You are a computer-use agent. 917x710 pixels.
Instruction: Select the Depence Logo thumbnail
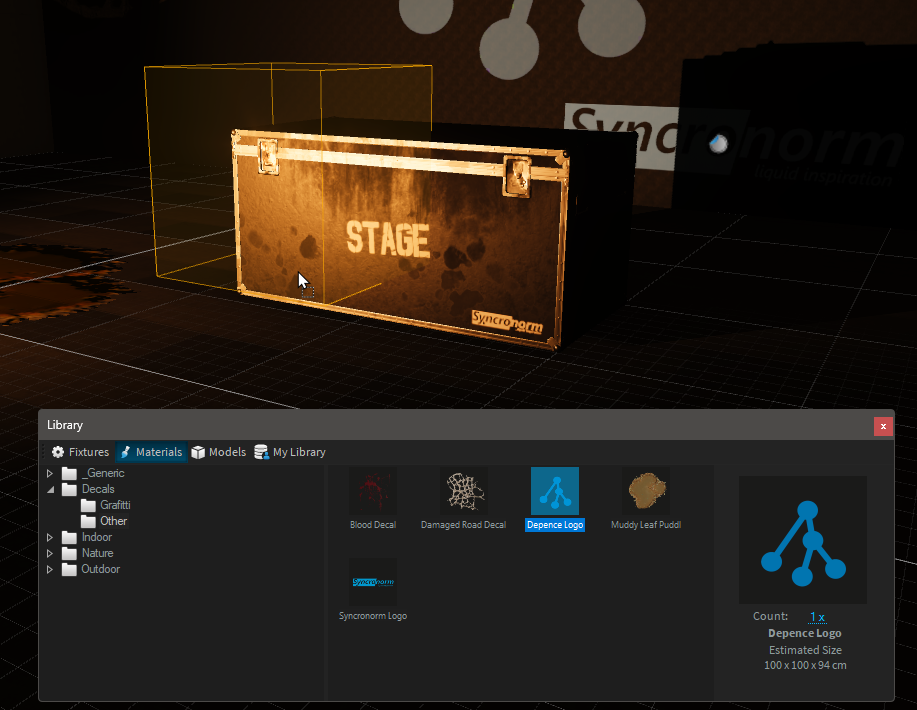coord(555,491)
